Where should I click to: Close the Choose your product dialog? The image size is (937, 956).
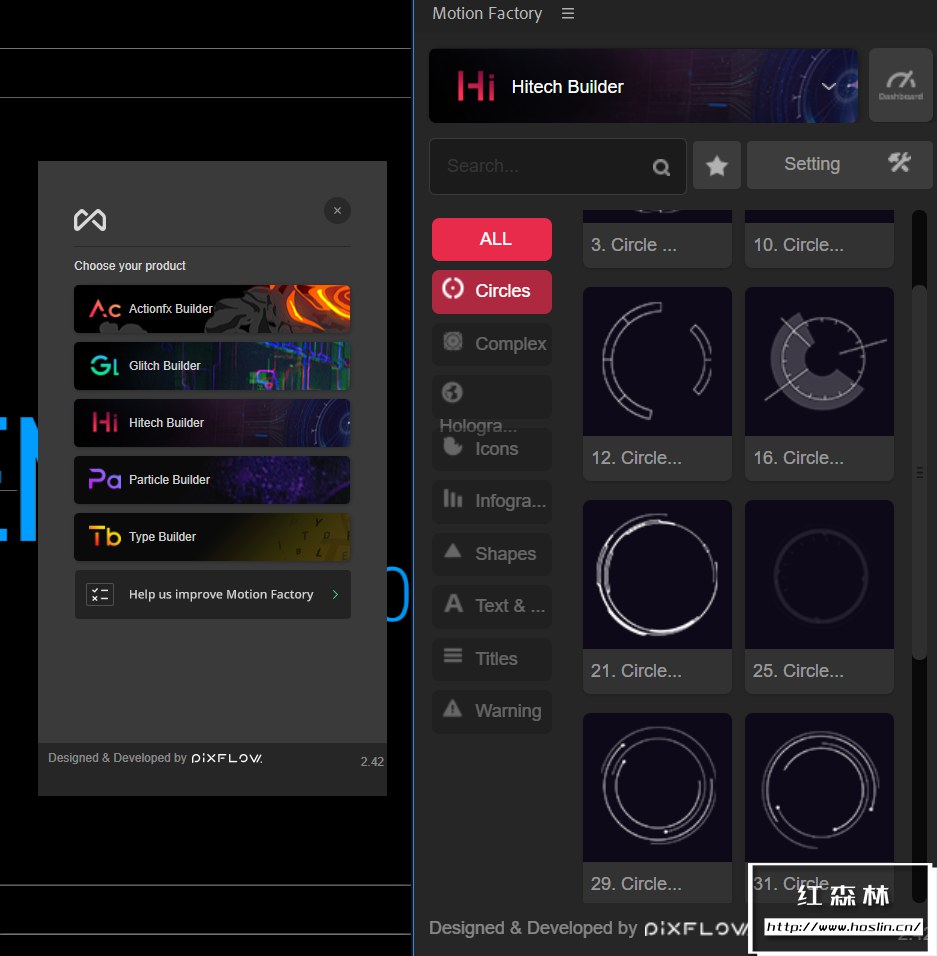(337, 211)
